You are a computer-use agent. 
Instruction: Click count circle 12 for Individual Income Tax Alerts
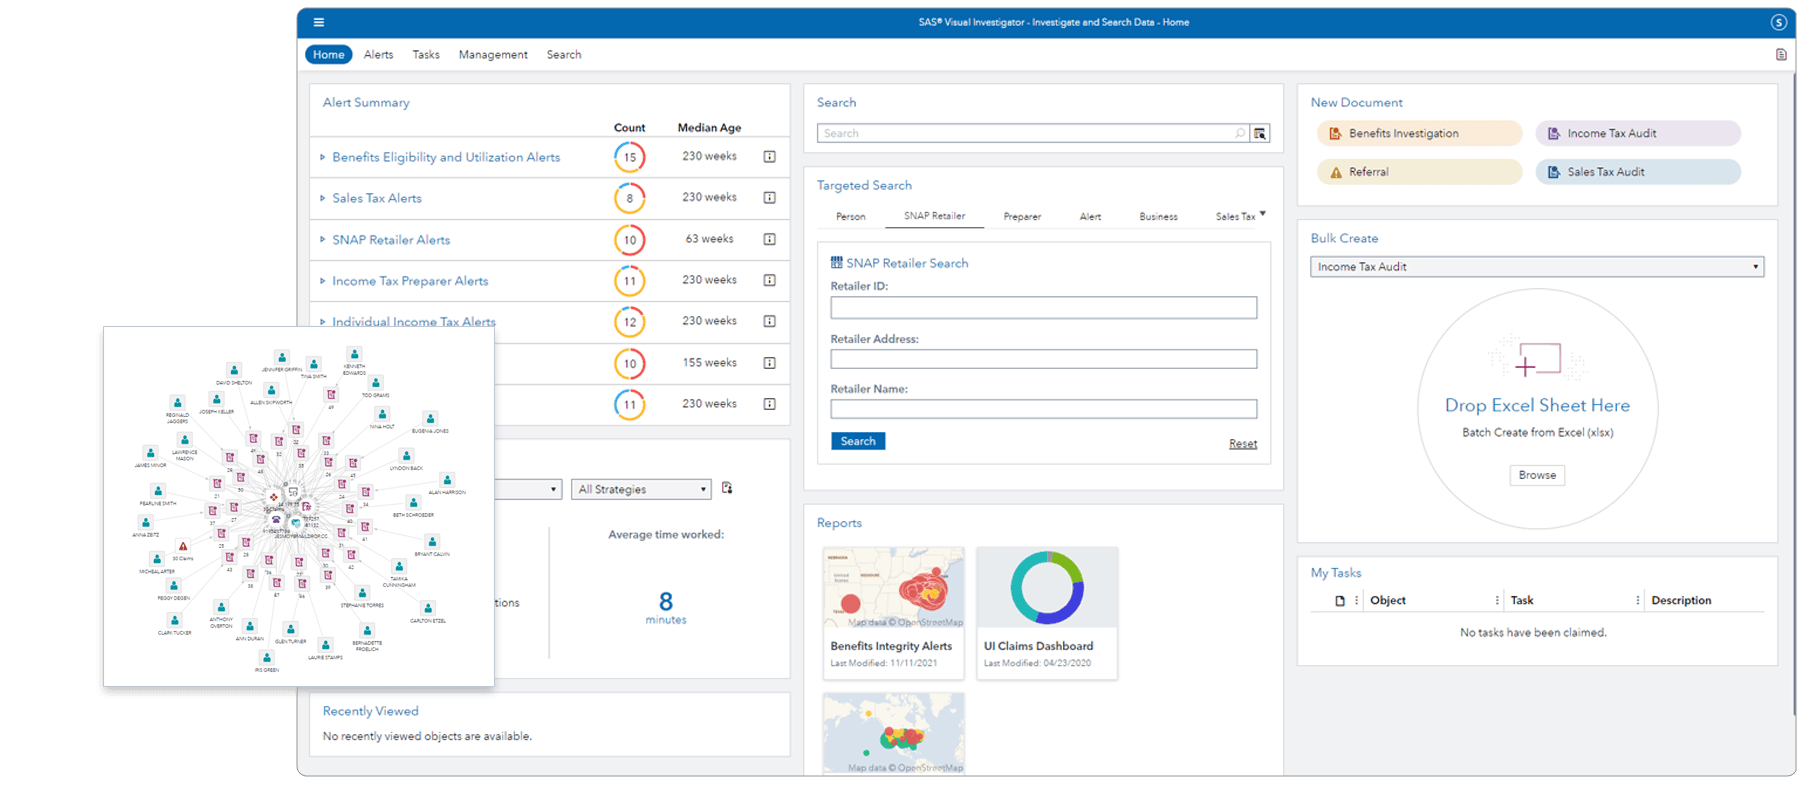tap(630, 322)
